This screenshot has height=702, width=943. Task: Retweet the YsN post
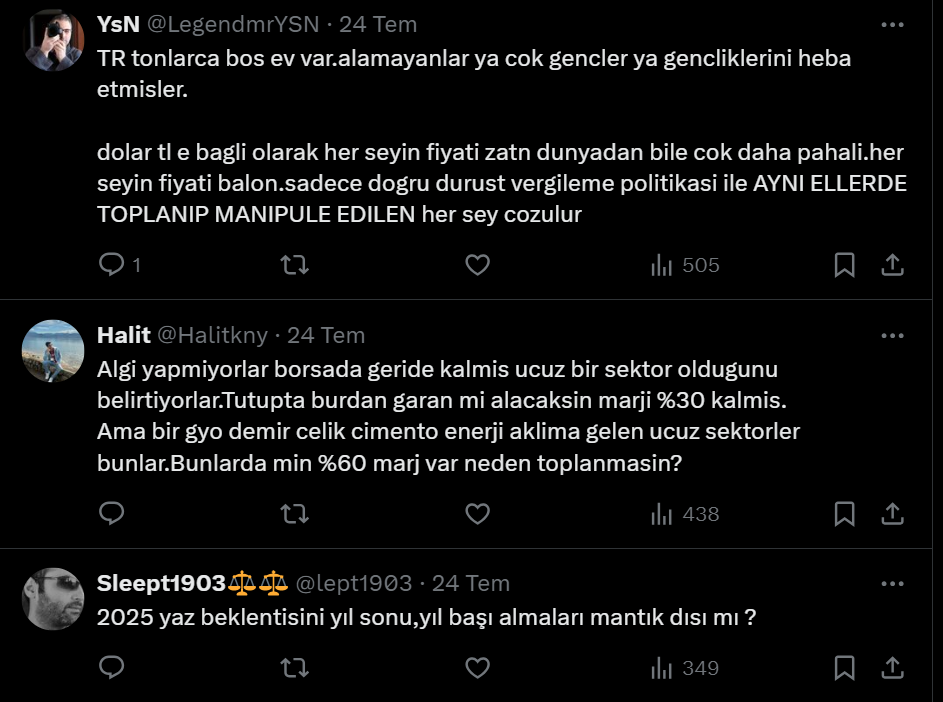(294, 265)
